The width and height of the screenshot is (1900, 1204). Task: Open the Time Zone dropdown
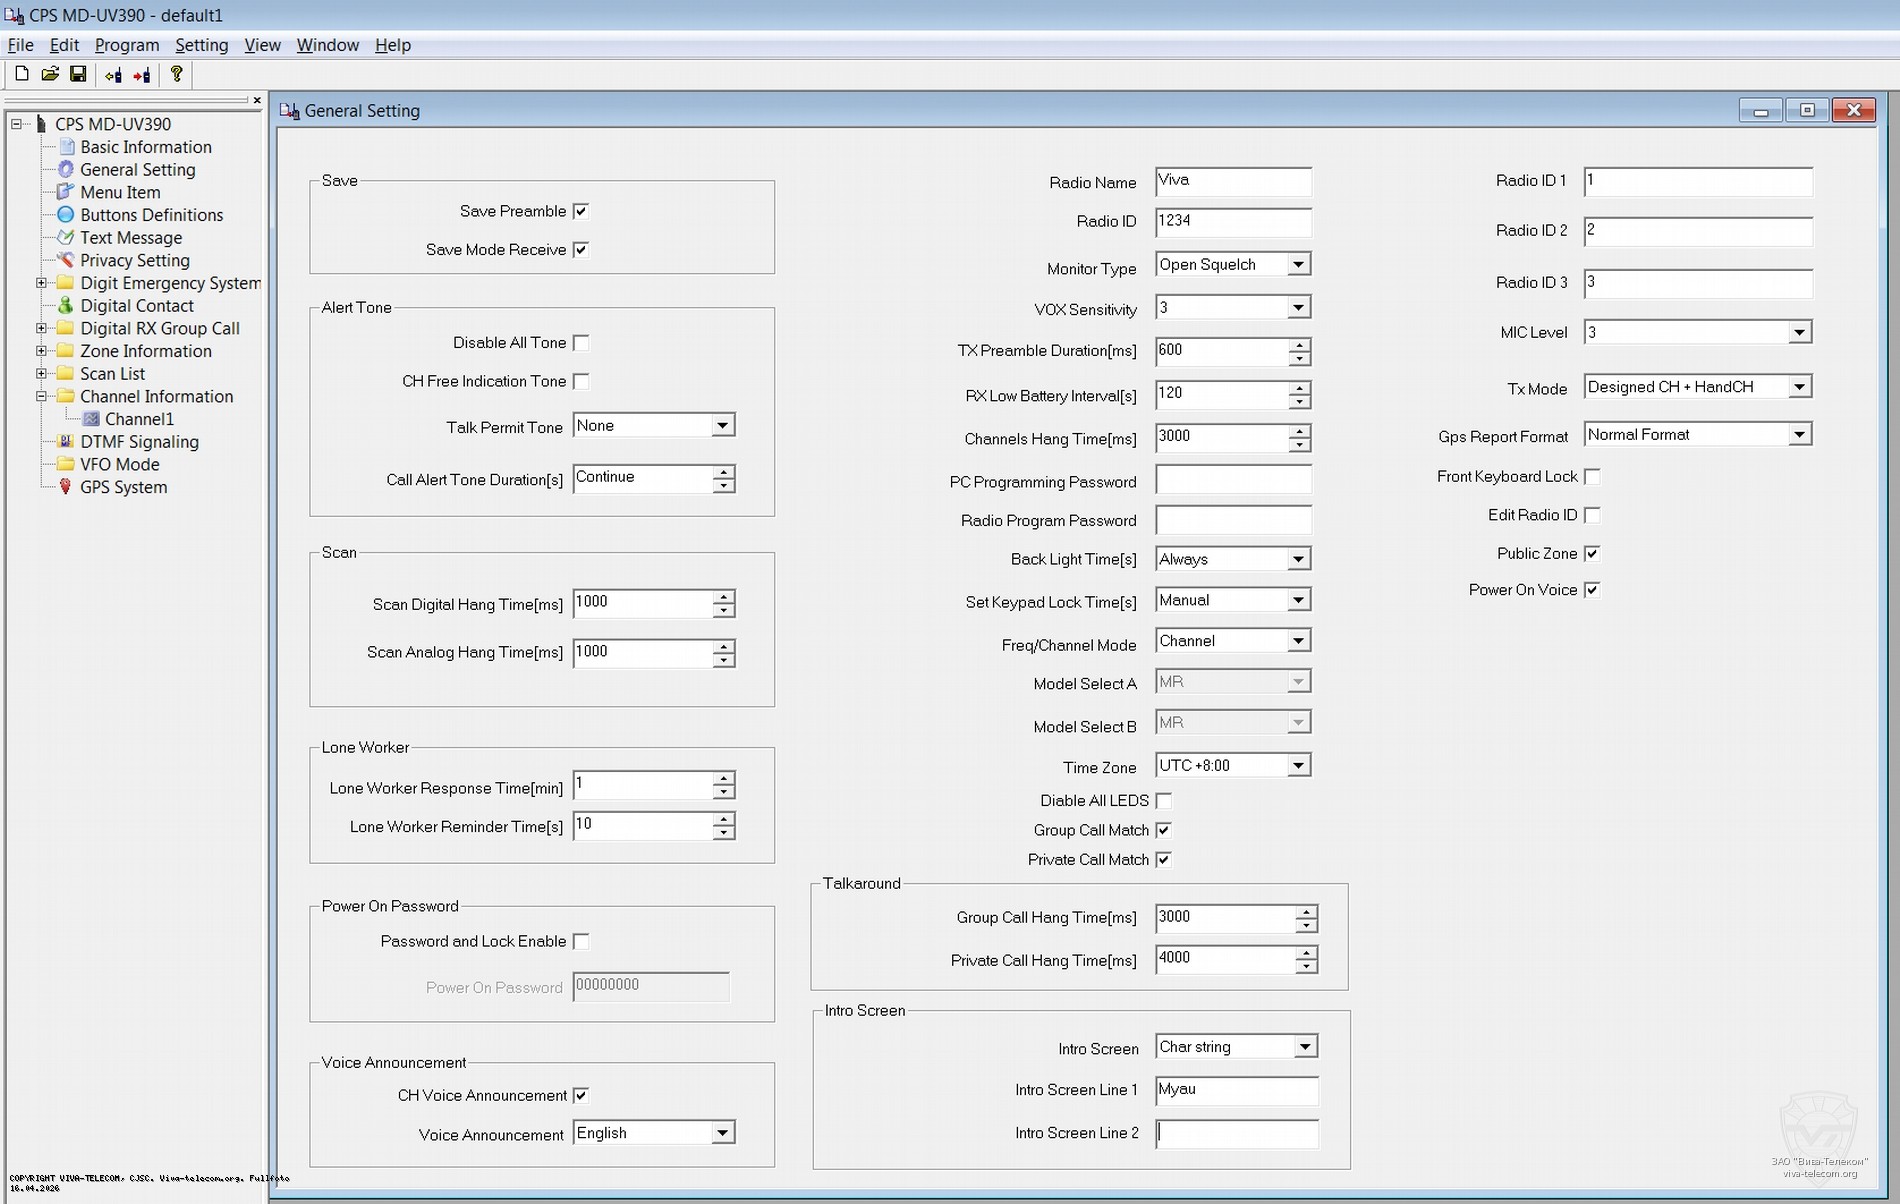pos(1297,766)
